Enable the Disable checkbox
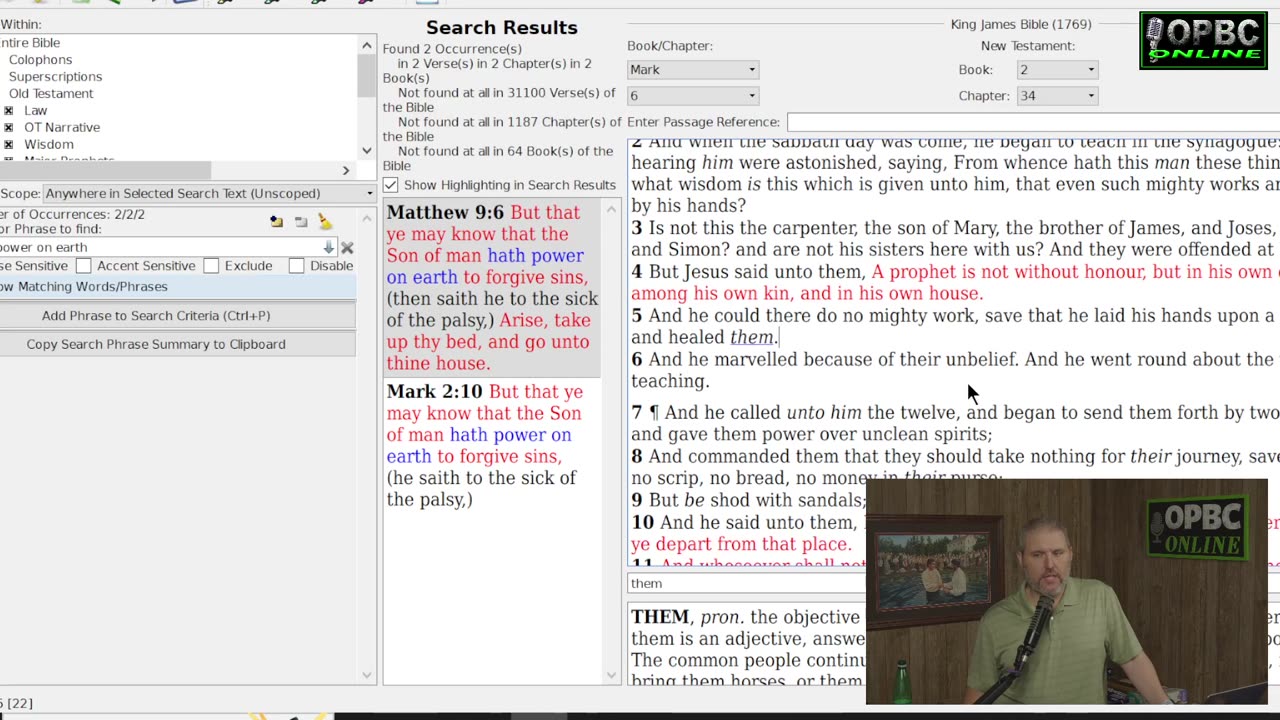Viewport: 1280px width, 720px height. pyautogui.click(x=296, y=266)
